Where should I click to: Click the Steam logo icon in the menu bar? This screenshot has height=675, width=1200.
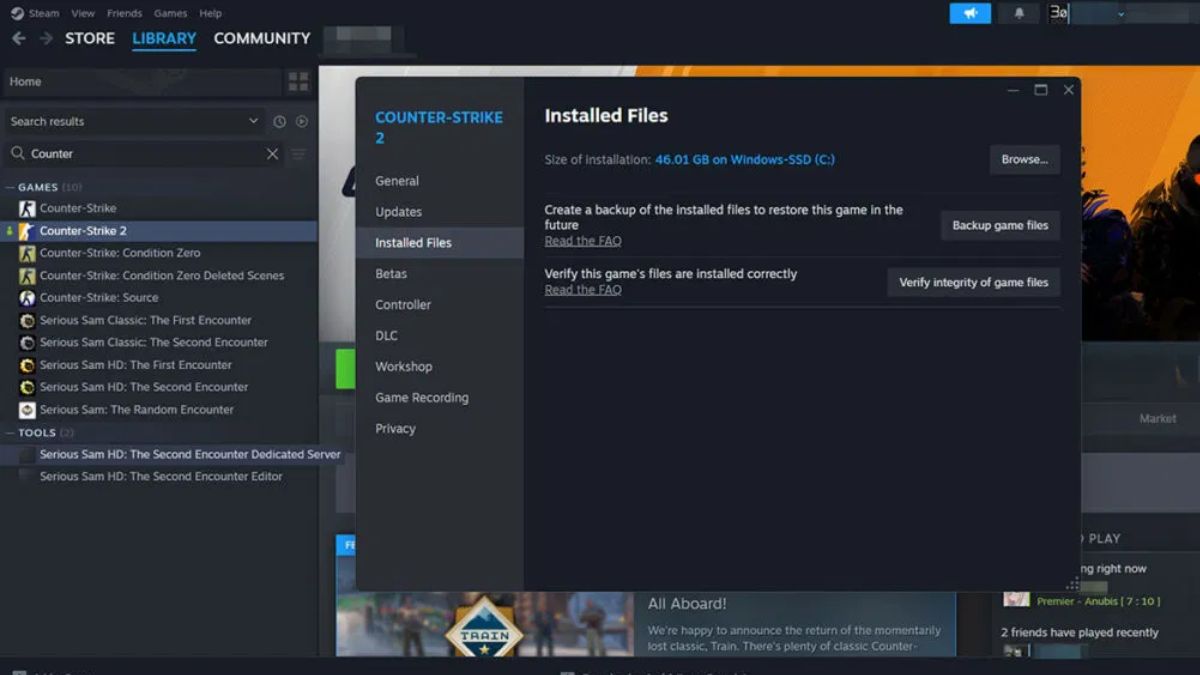pos(17,13)
